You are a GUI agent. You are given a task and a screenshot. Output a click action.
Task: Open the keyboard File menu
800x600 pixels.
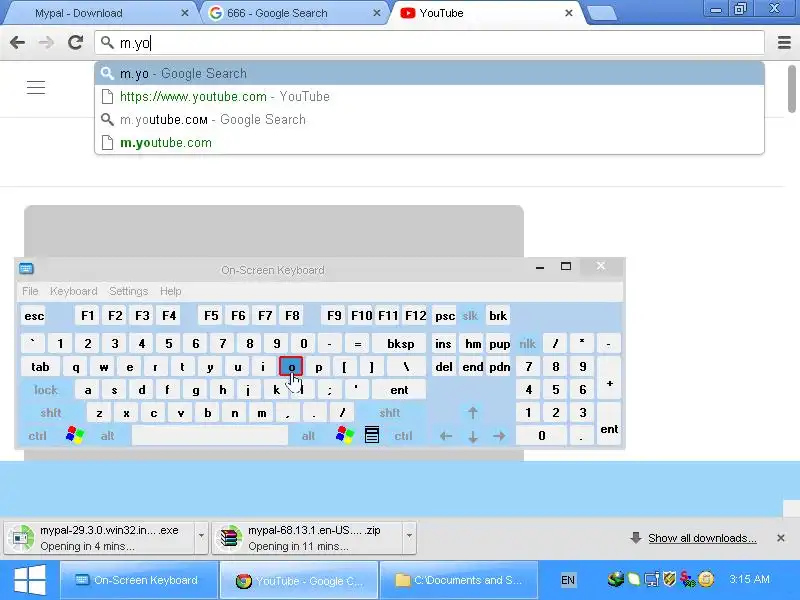tap(30, 291)
